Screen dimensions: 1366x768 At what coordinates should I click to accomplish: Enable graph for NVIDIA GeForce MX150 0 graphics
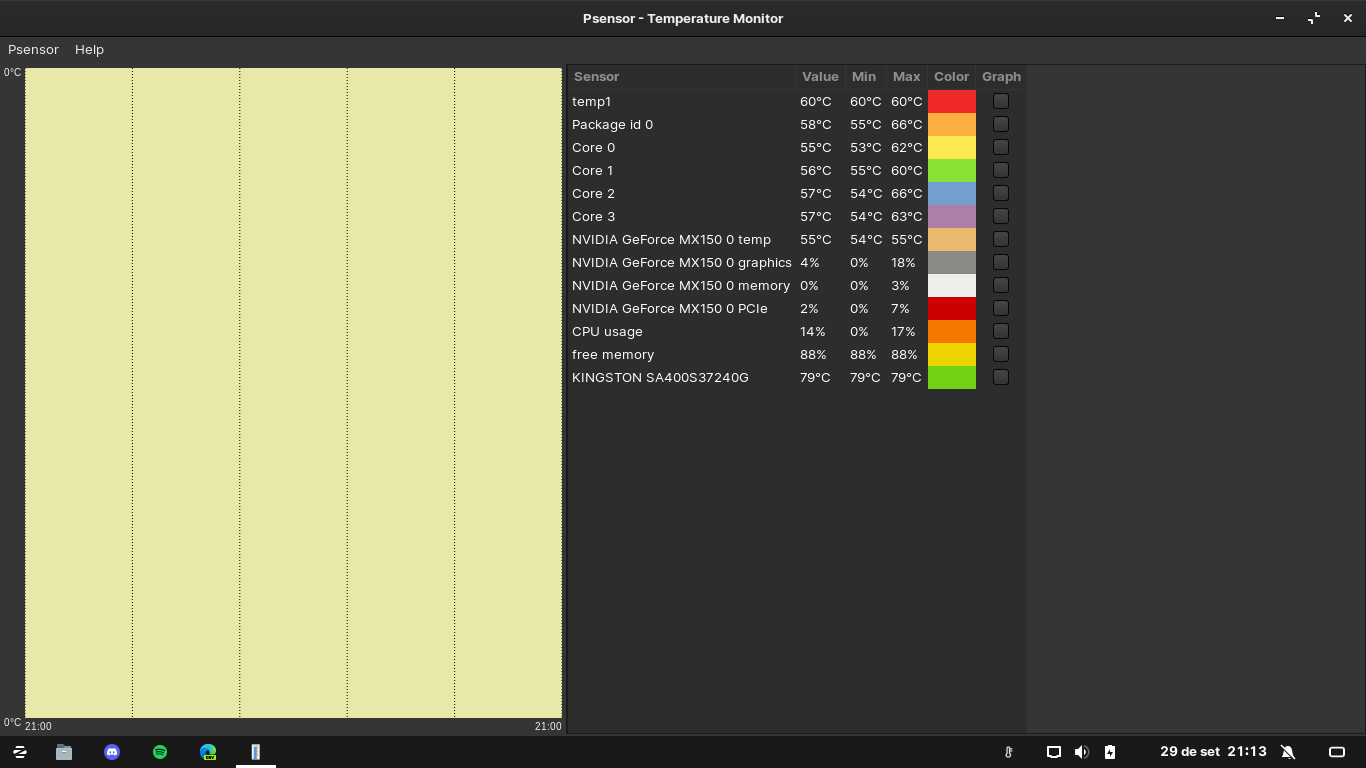tap(1001, 262)
